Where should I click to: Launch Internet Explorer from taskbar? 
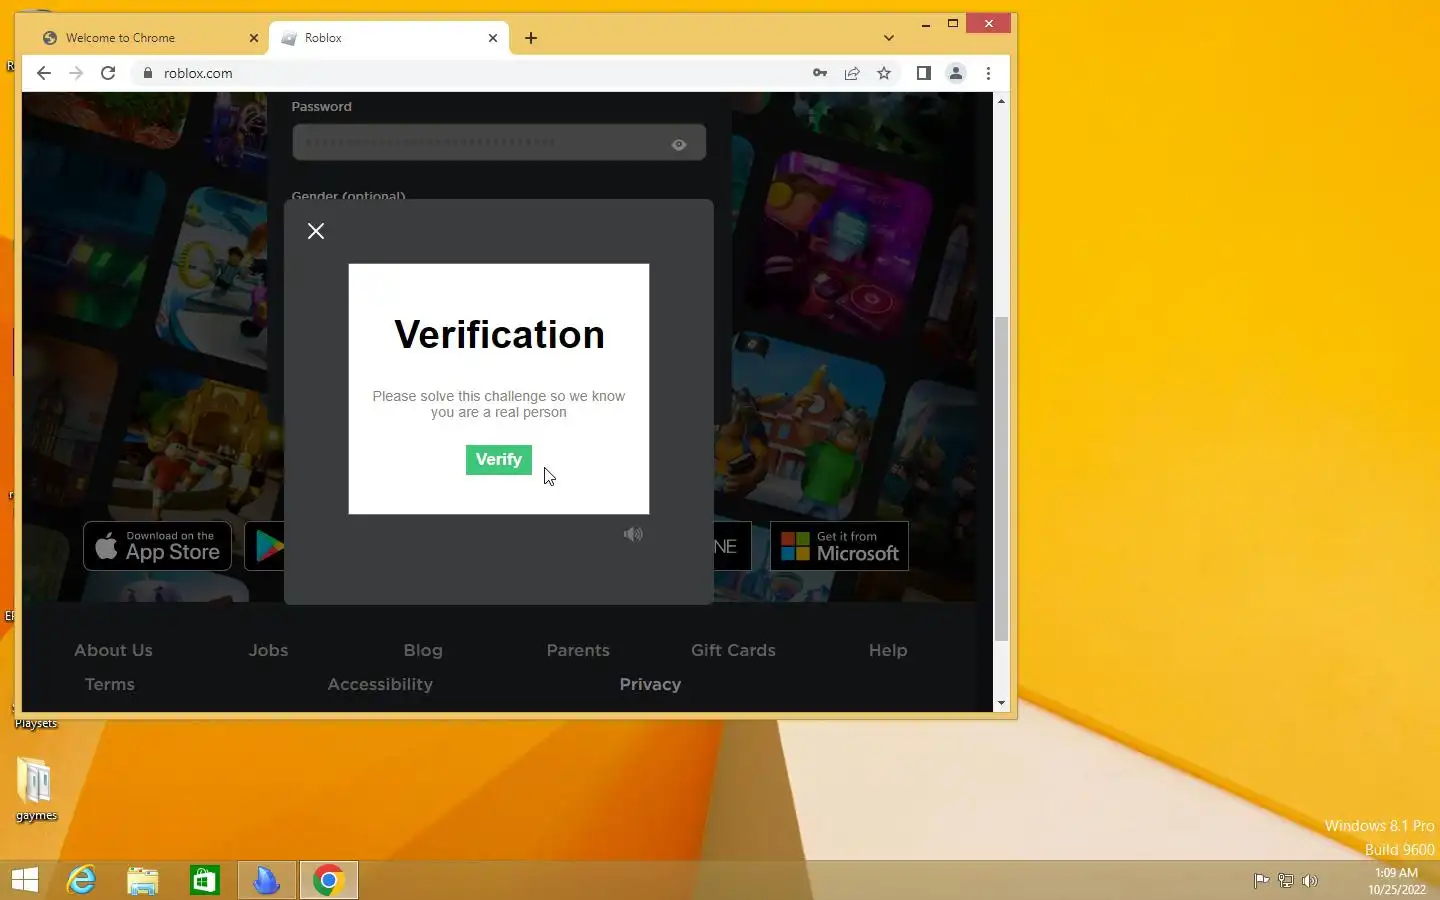tap(81, 880)
